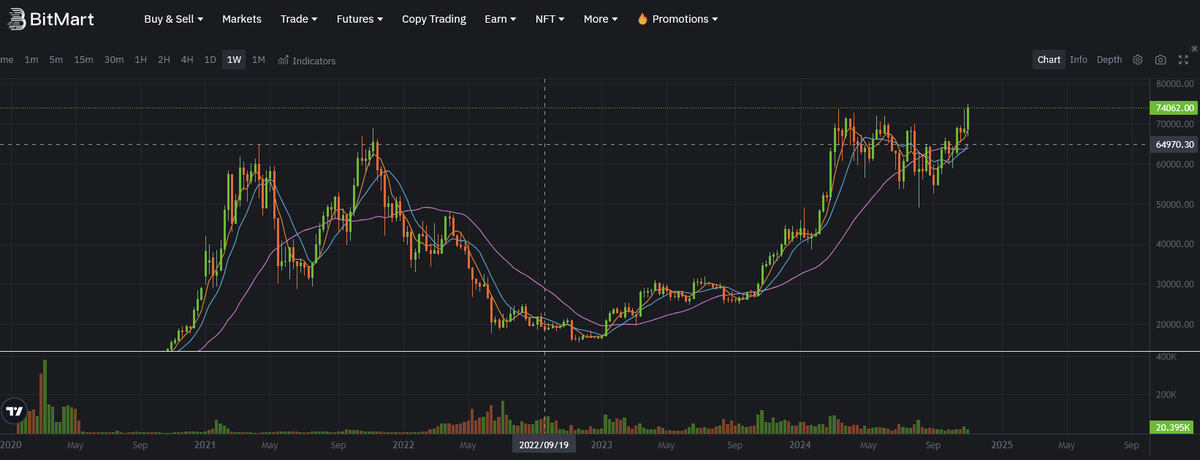Click the 200K volume axis label
The width and height of the screenshot is (1200, 460).
click(1166, 395)
